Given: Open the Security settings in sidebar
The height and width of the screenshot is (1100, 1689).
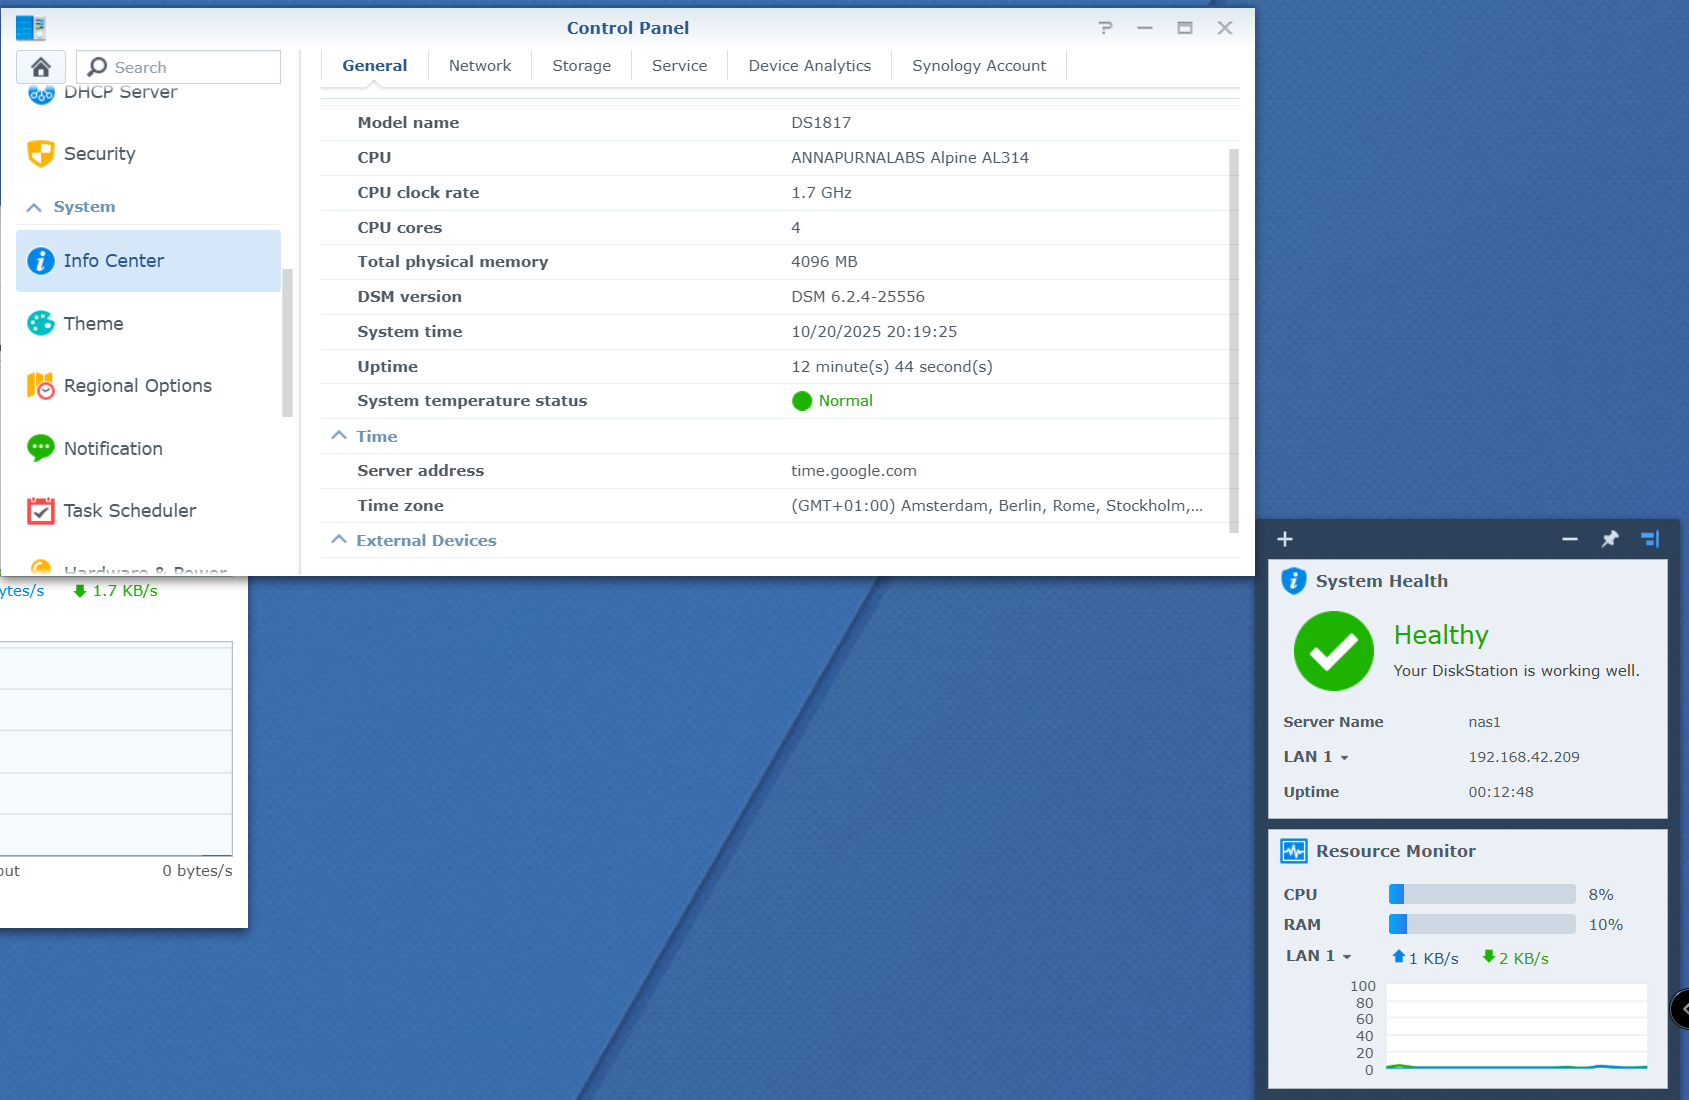Looking at the screenshot, I should (x=99, y=154).
